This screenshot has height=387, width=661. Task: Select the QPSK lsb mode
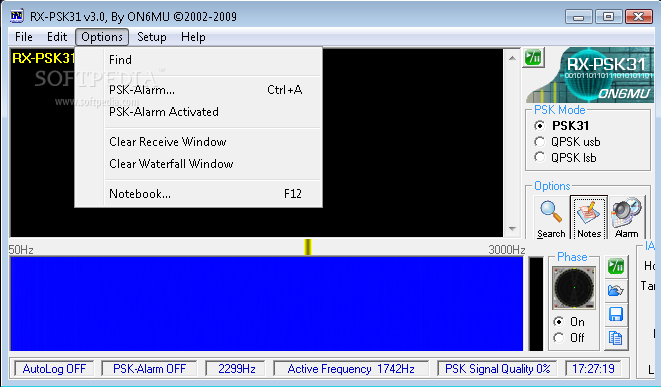(540, 157)
